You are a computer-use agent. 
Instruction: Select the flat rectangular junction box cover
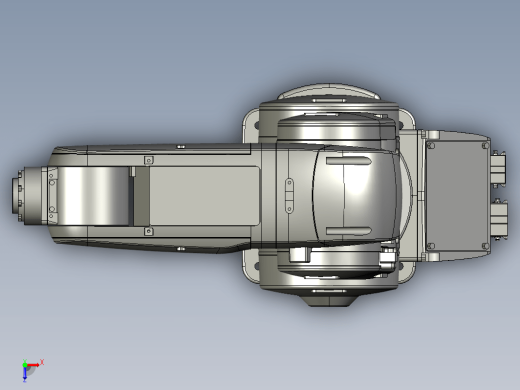(x=458, y=196)
